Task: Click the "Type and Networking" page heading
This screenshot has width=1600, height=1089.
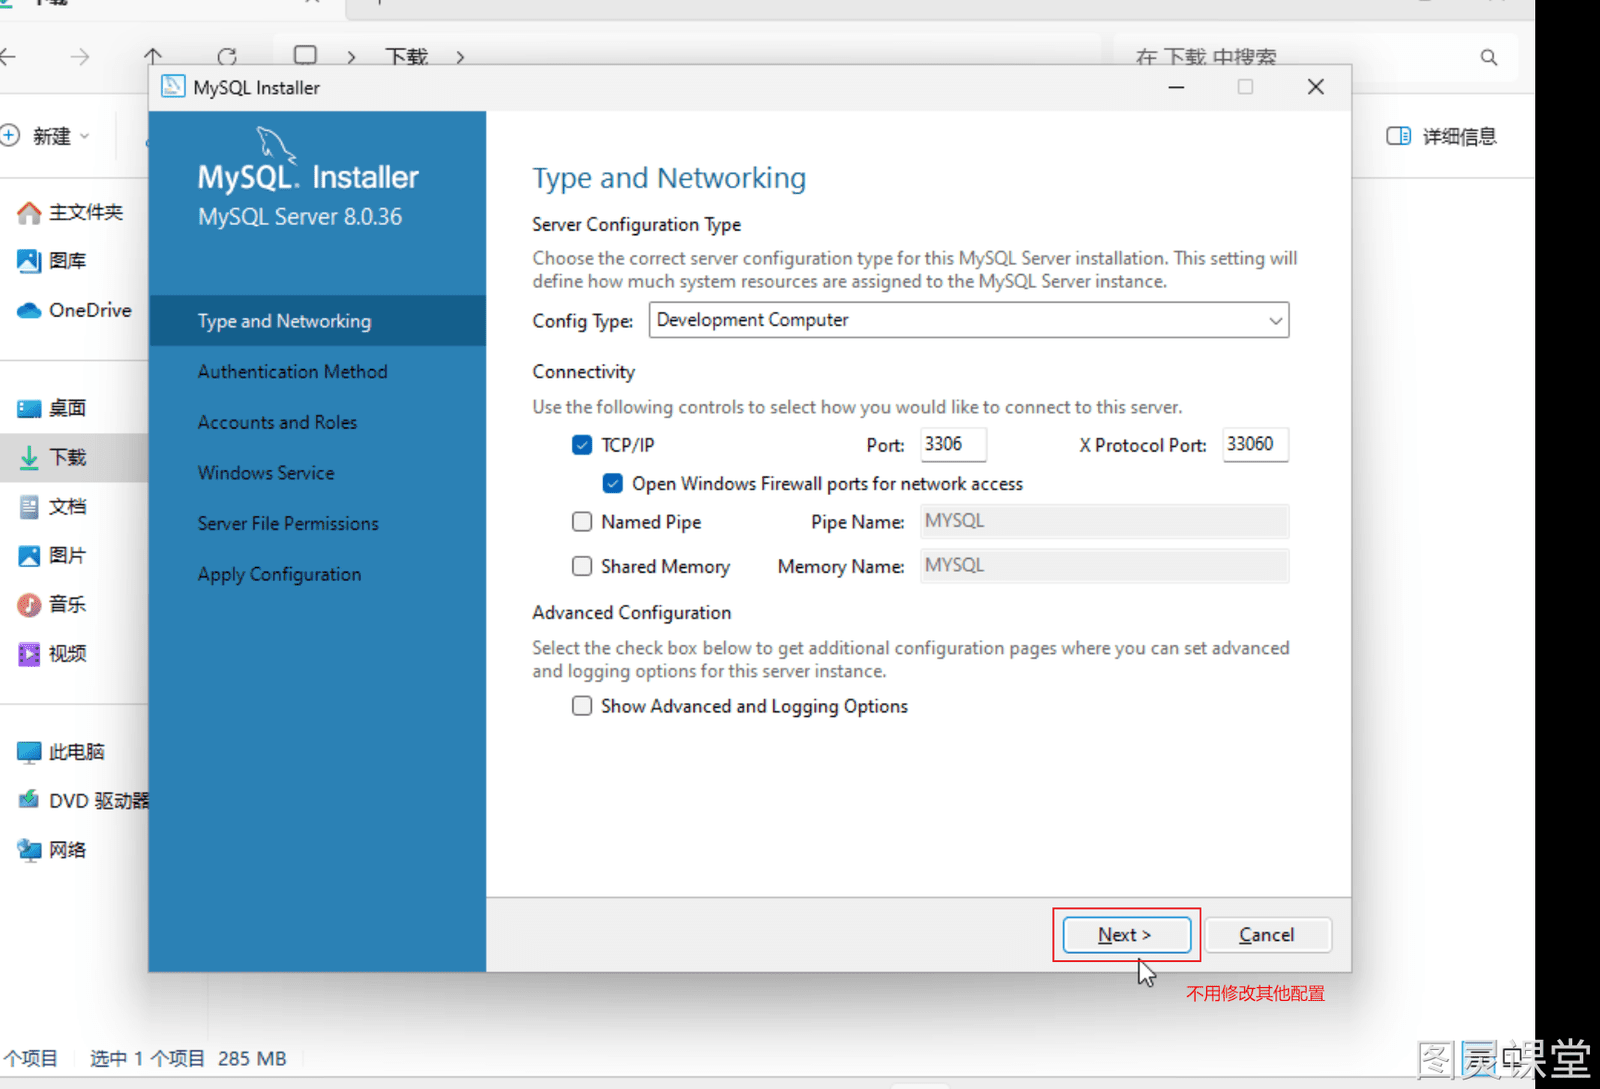Action: pyautogui.click(x=669, y=179)
